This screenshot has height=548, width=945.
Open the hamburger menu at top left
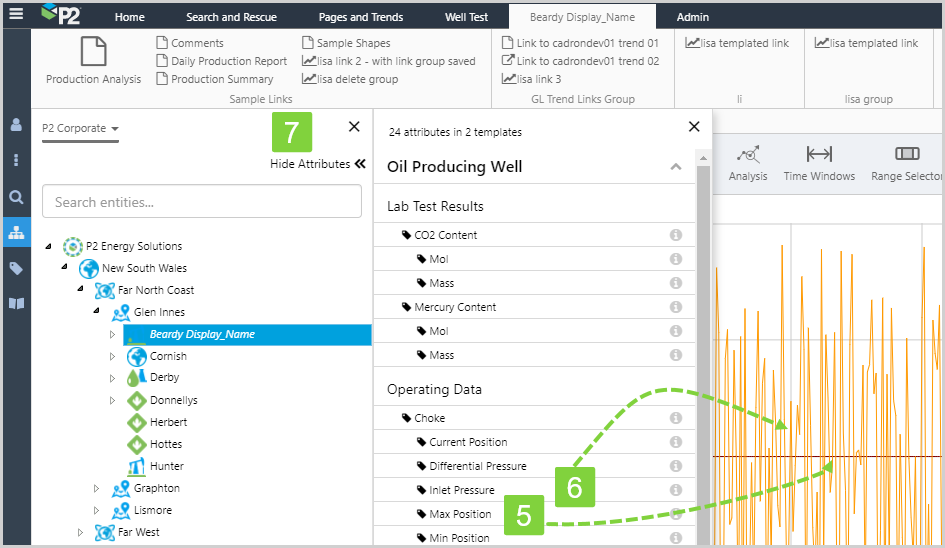(15, 15)
